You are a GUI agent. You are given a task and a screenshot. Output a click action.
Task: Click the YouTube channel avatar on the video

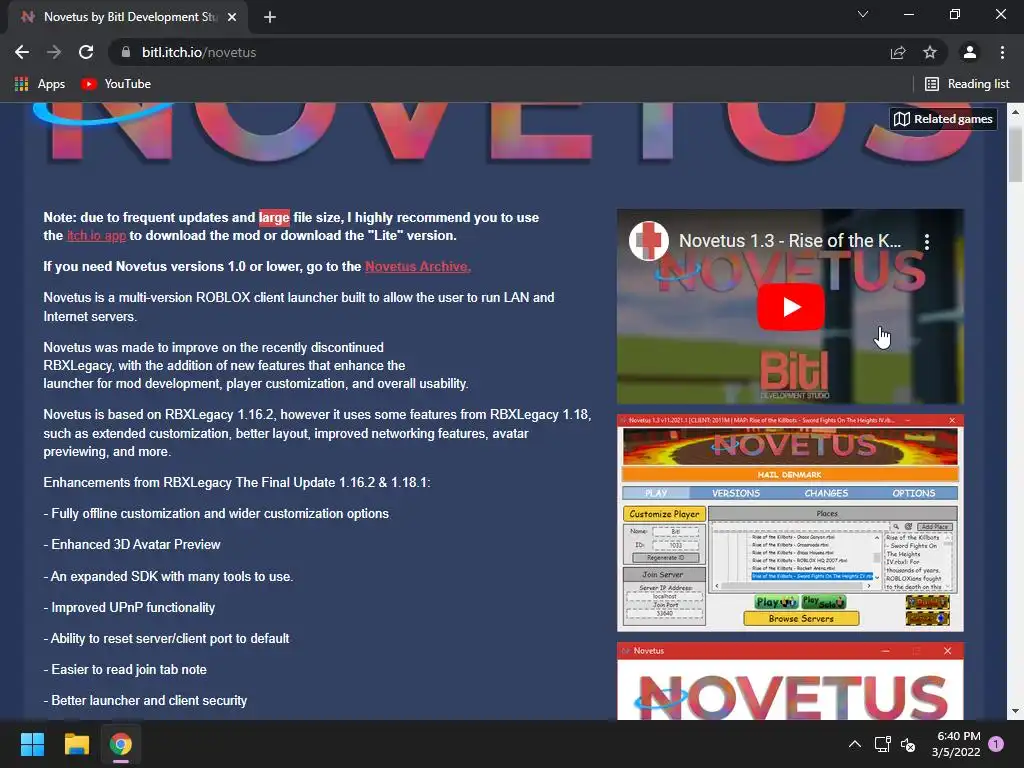[648, 241]
